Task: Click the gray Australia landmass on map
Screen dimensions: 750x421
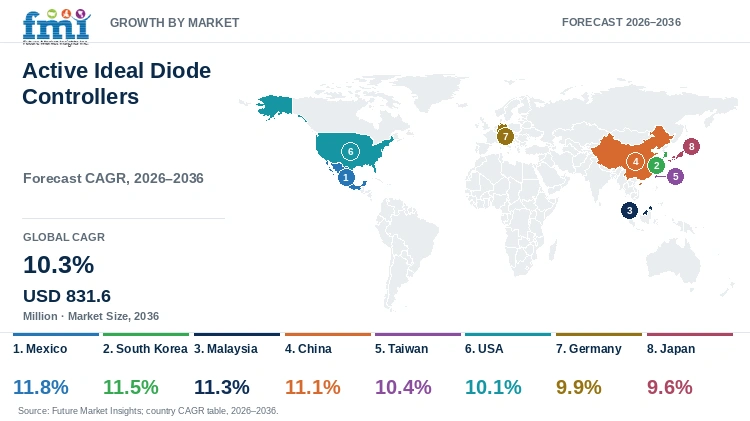Action: 674,262
